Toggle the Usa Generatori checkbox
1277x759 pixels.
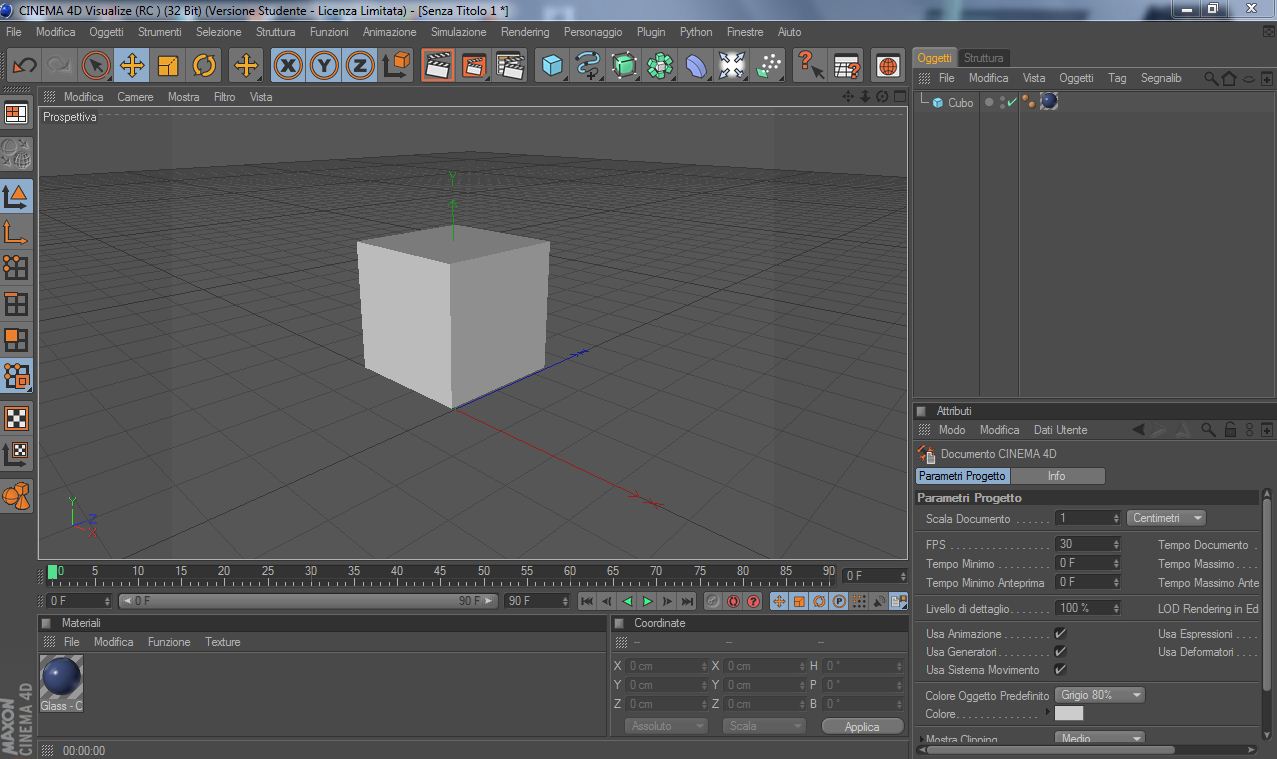coord(1060,652)
